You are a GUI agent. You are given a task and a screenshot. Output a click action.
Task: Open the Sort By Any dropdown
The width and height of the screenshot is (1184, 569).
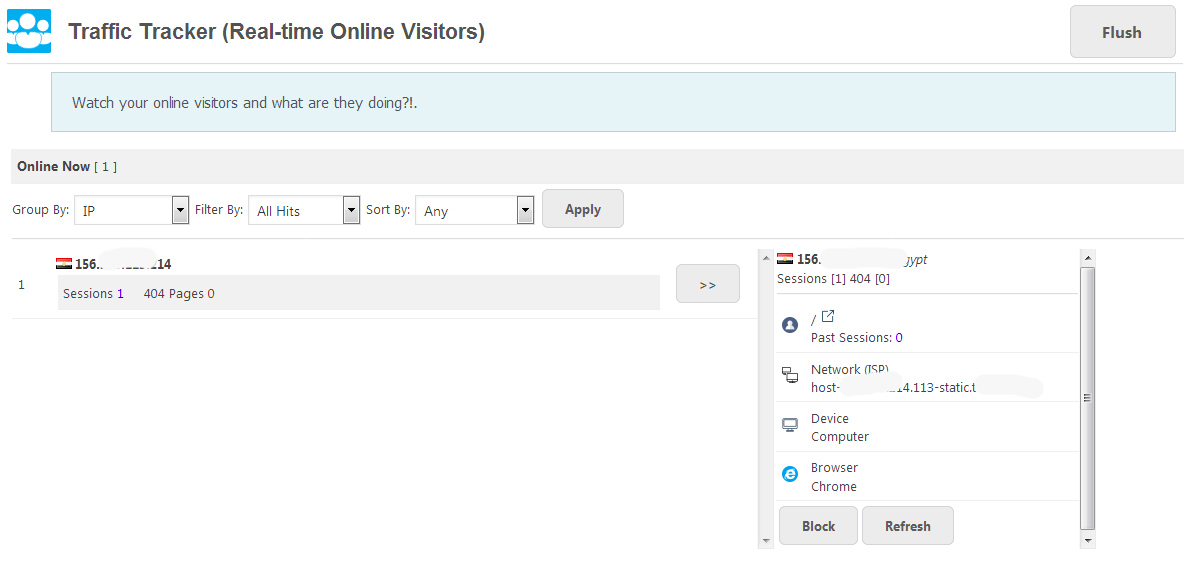pyautogui.click(x=474, y=211)
